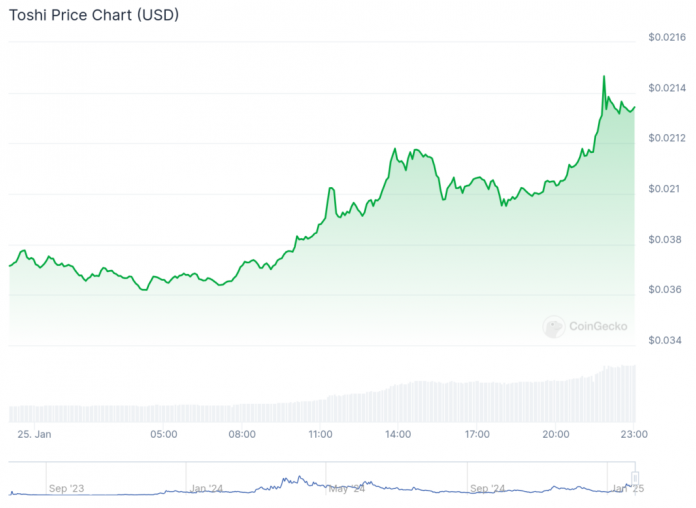Click the 23:00 time axis label

tap(634, 434)
